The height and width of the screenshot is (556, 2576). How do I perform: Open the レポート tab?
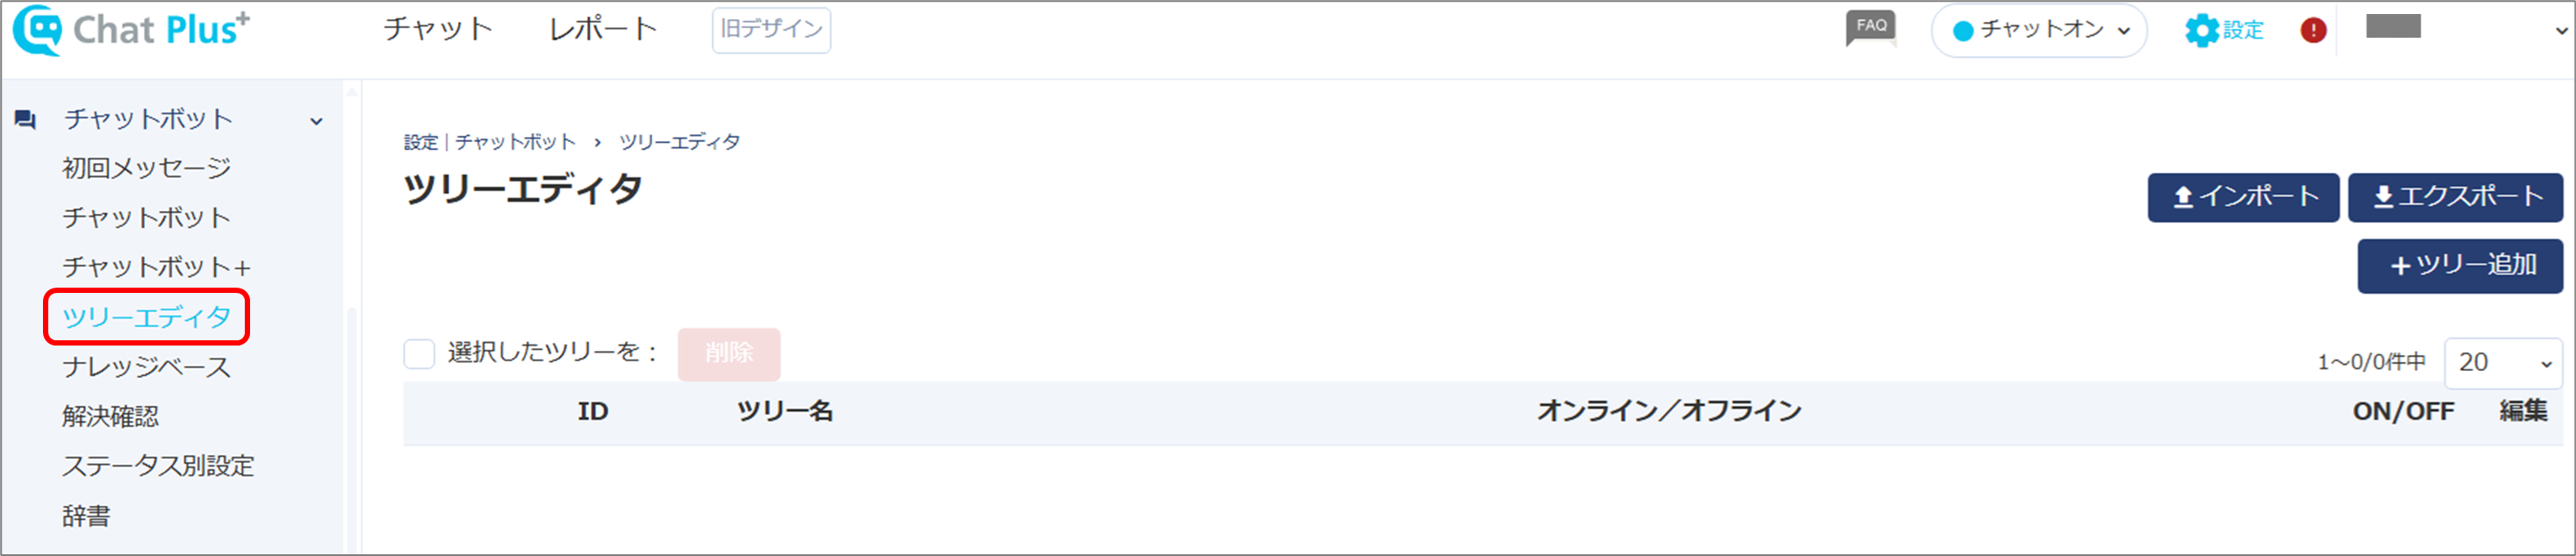coord(603,28)
